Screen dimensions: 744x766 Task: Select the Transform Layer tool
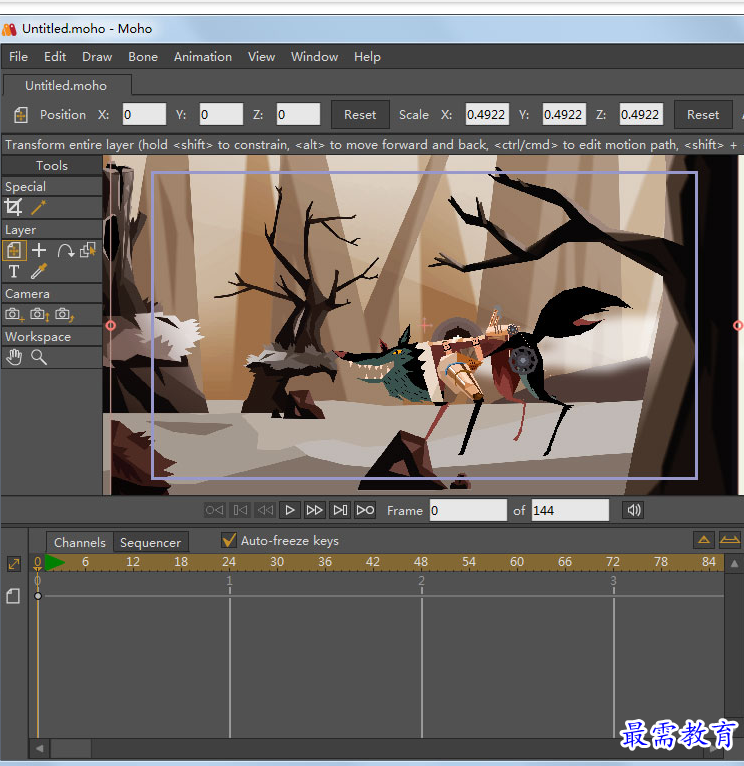pyautogui.click(x=14, y=250)
